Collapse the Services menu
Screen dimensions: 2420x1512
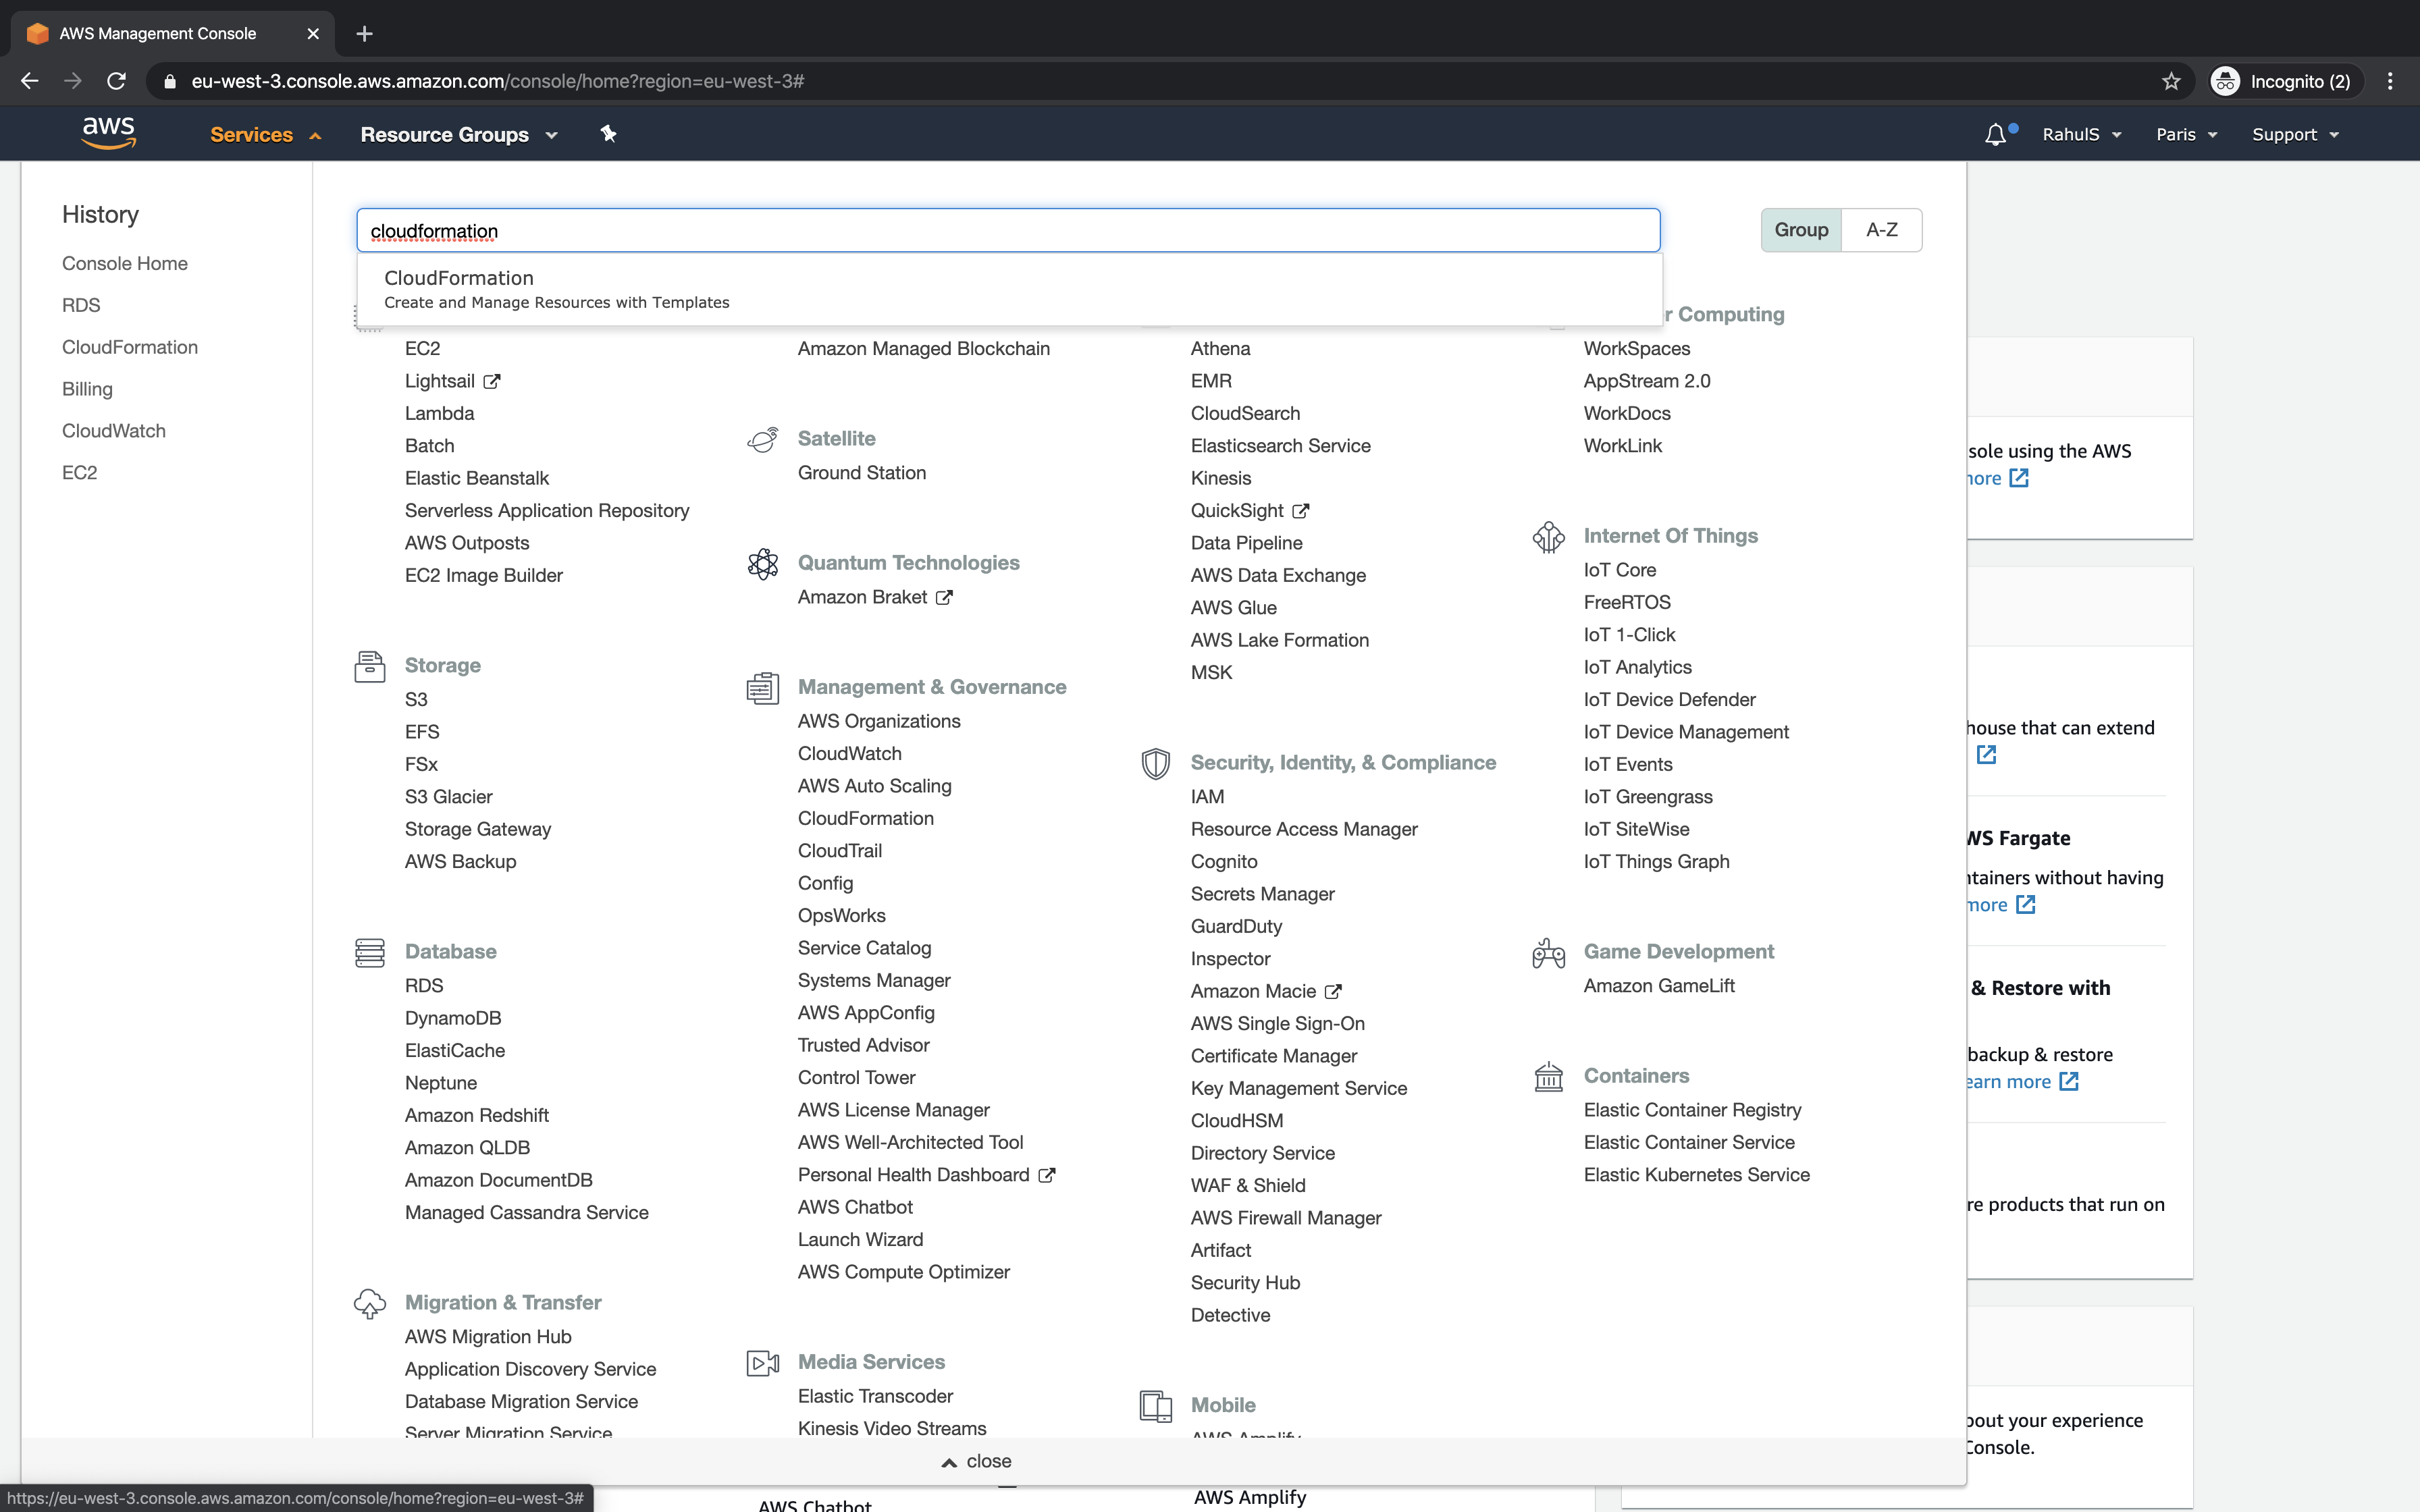pyautogui.click(x=264, y=133)
